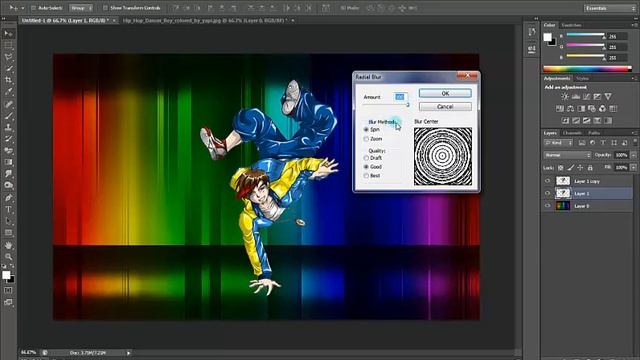The height and width of the screenshot is (360, 640).
Task: Select the Lasso tool
Action: (x=9, y=57)
